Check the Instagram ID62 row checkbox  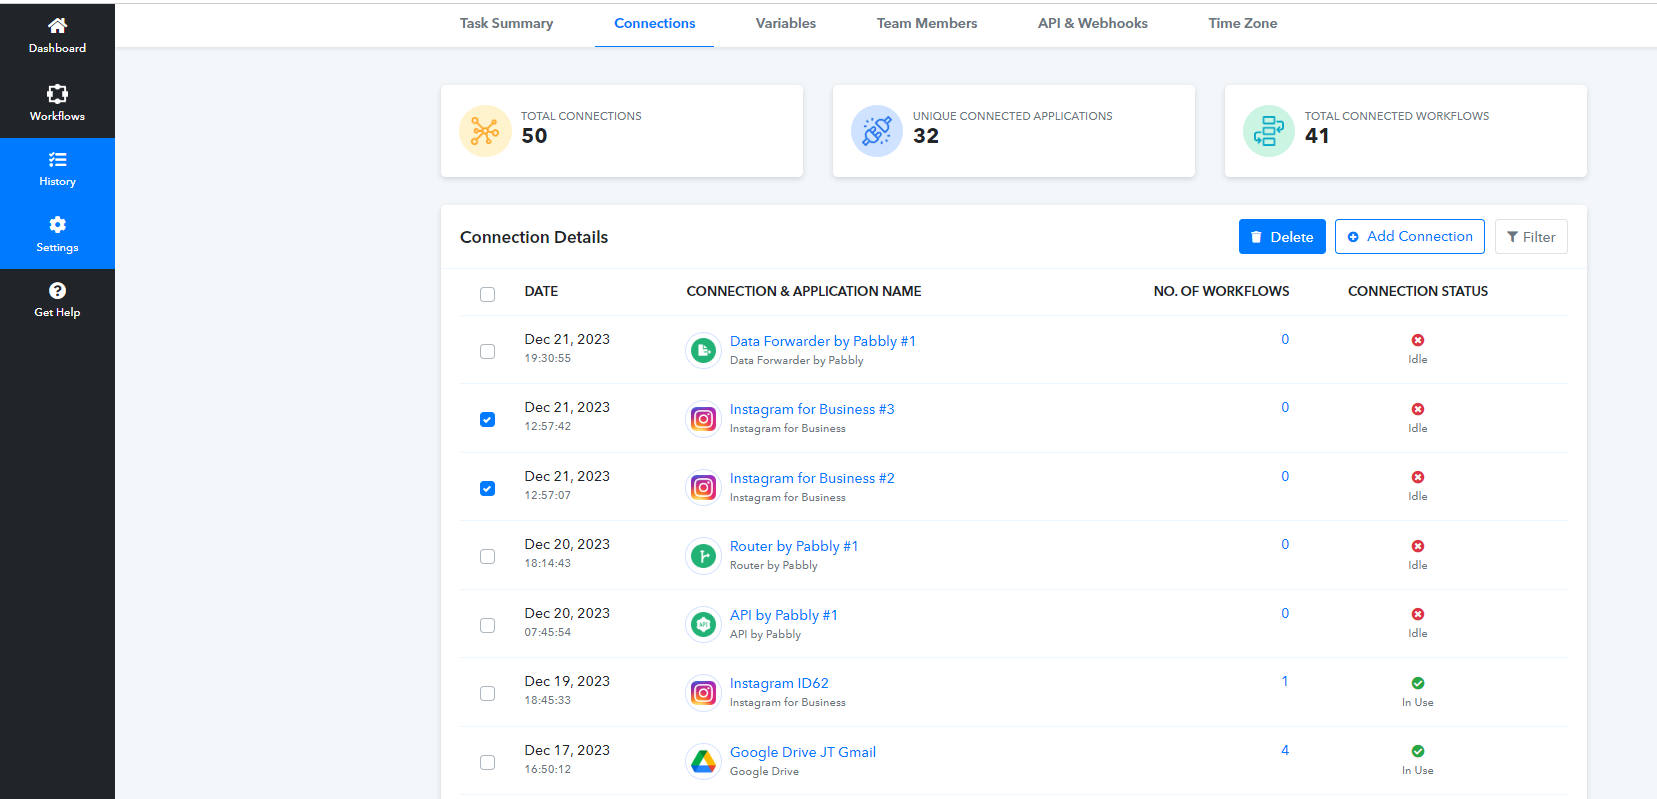[487, 693]
